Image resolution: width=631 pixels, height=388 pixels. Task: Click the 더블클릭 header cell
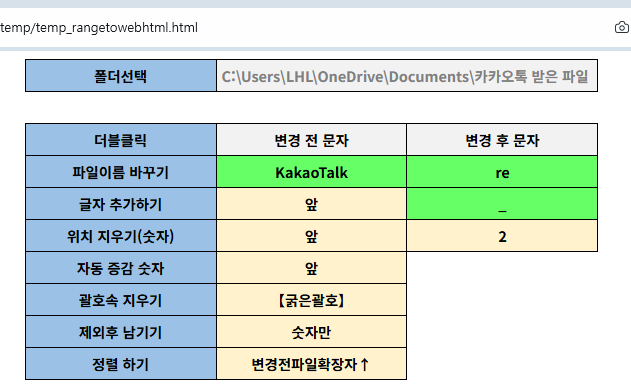(121, 140)
